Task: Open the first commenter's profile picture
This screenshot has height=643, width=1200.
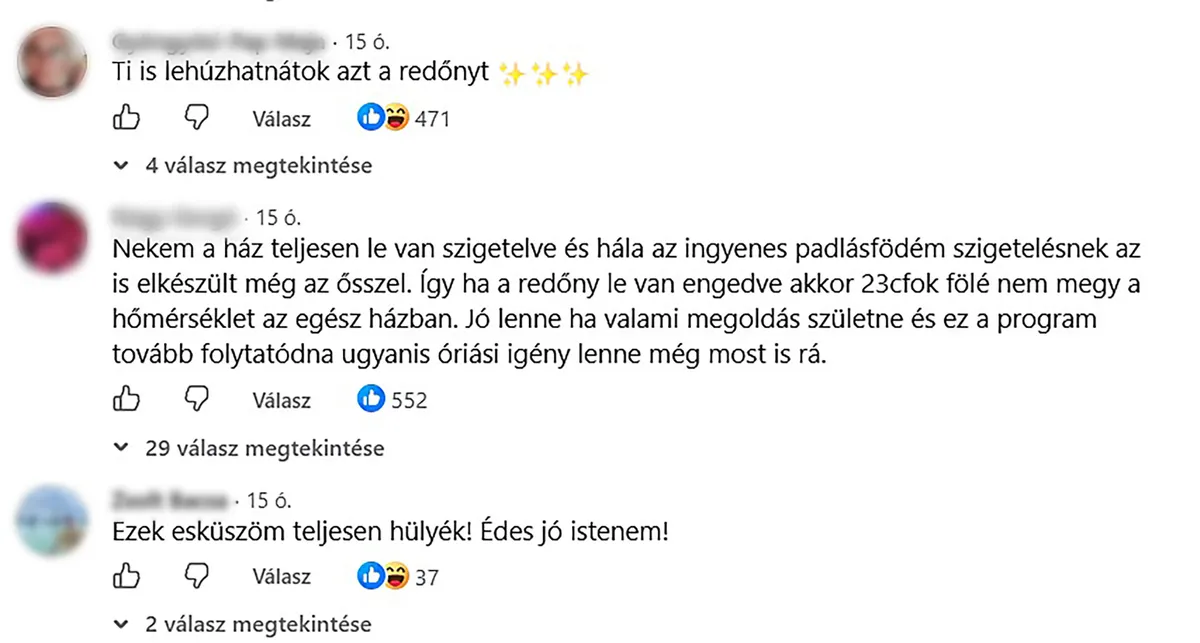Action: tap(54, 60)
